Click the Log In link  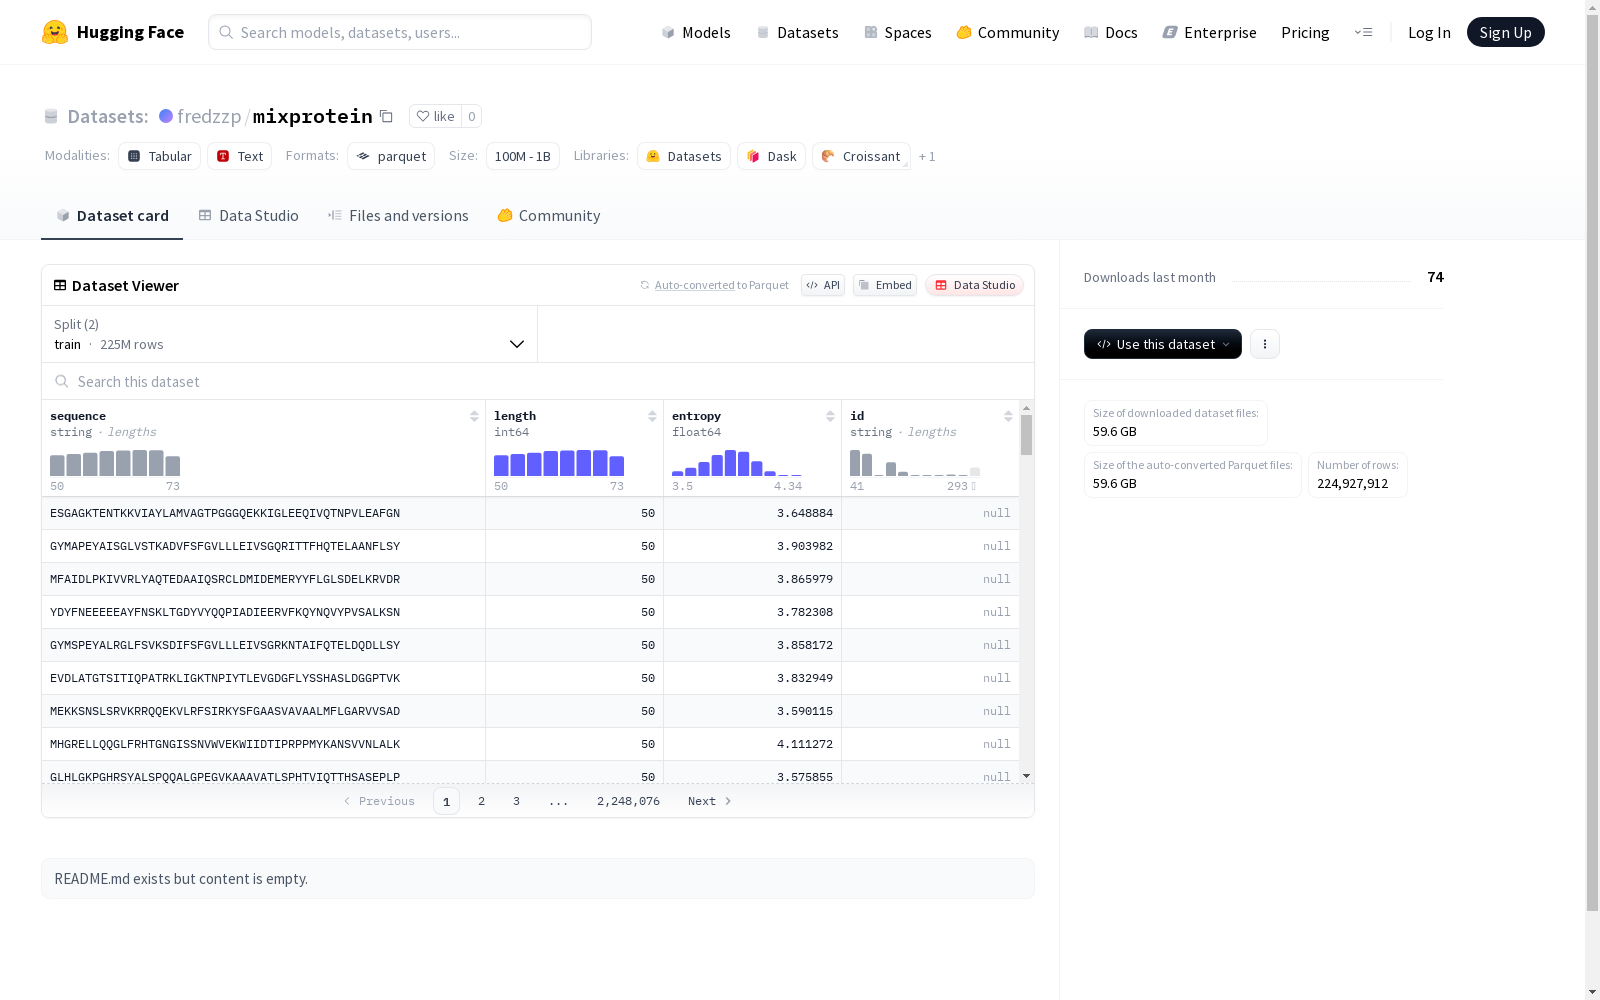point(1429,32)
